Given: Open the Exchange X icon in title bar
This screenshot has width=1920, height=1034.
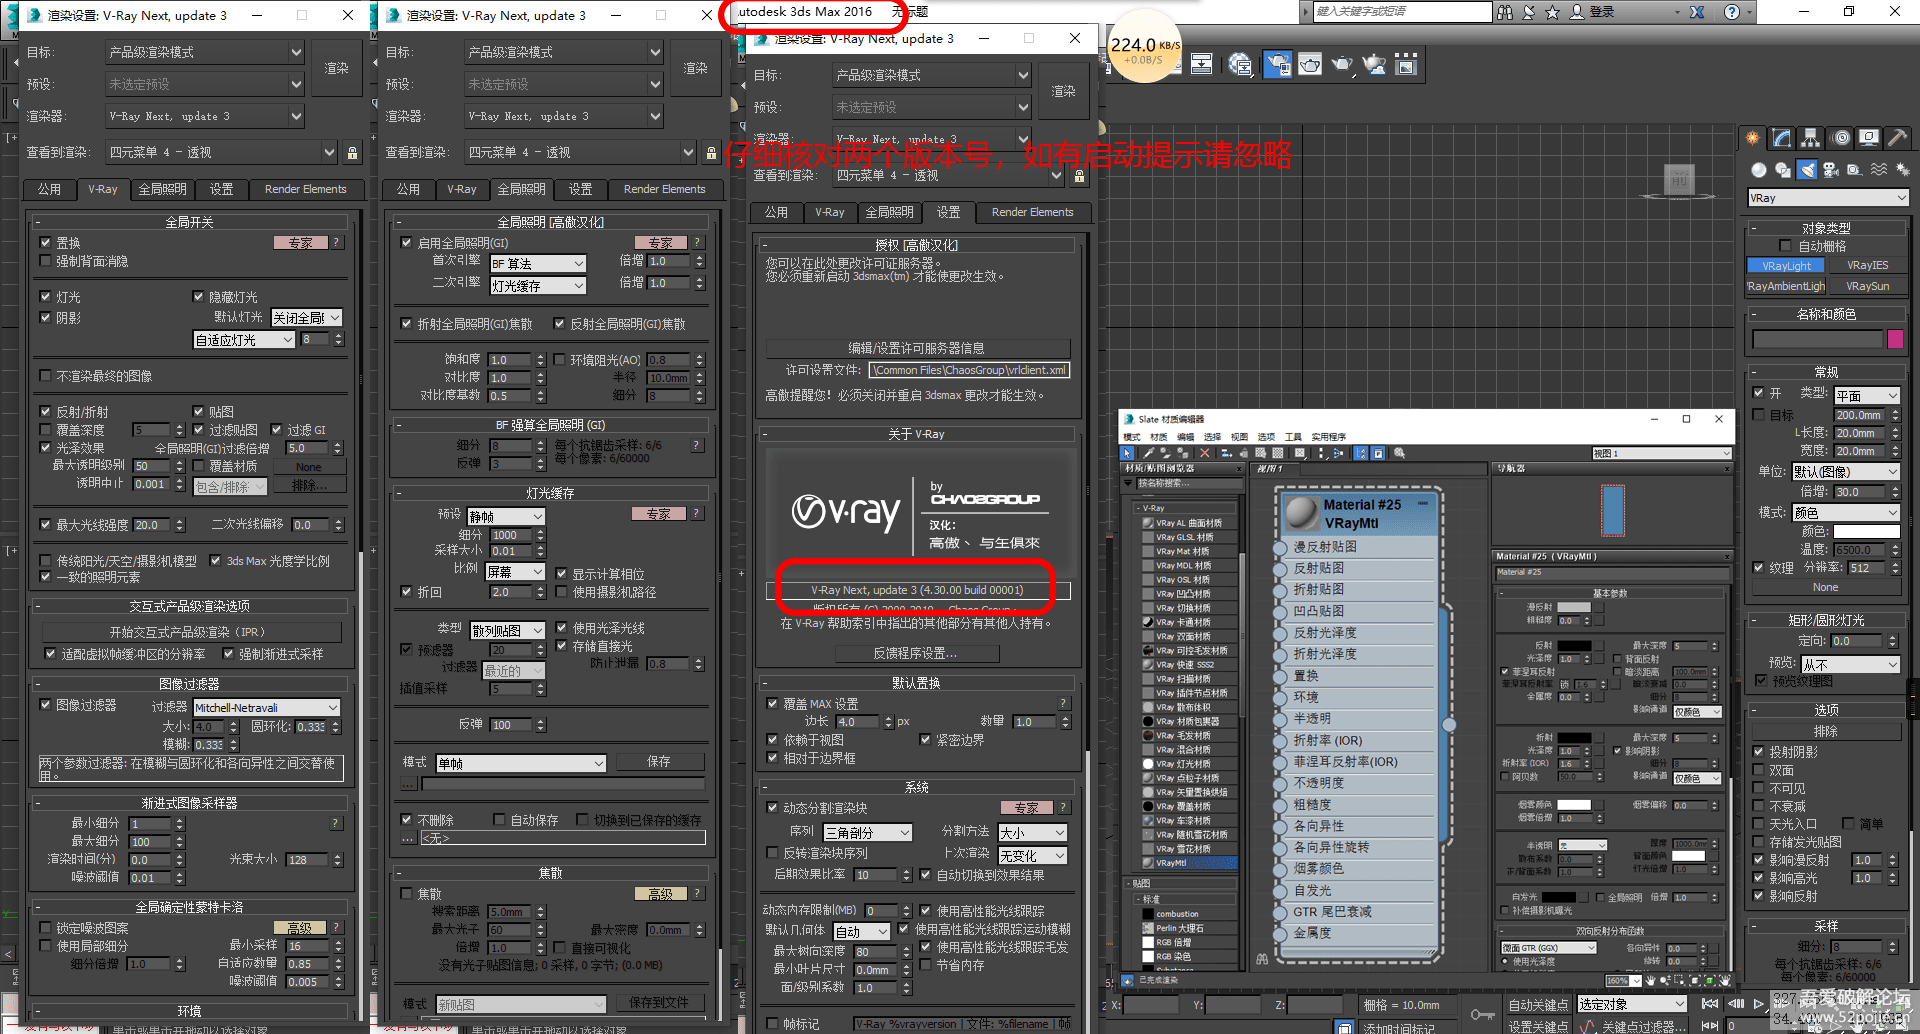Looking at the screenshot, I should coord(1698,12).
